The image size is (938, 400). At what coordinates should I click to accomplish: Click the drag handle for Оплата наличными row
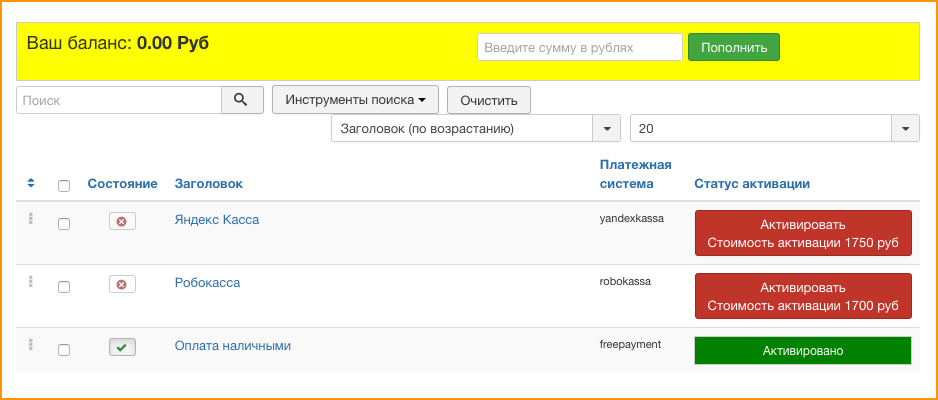[31, 345]
